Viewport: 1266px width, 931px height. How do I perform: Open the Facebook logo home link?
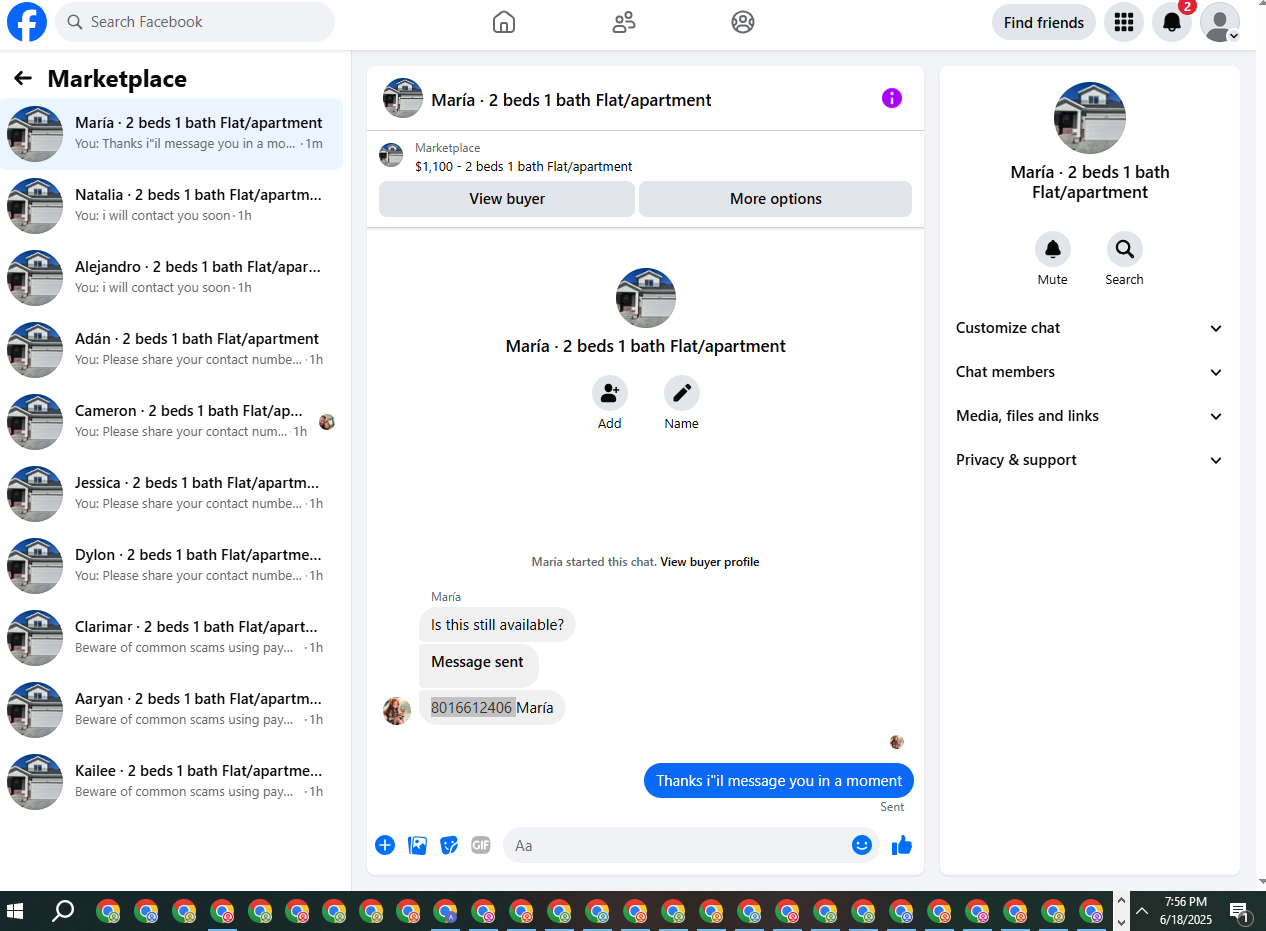pos(27,22)
